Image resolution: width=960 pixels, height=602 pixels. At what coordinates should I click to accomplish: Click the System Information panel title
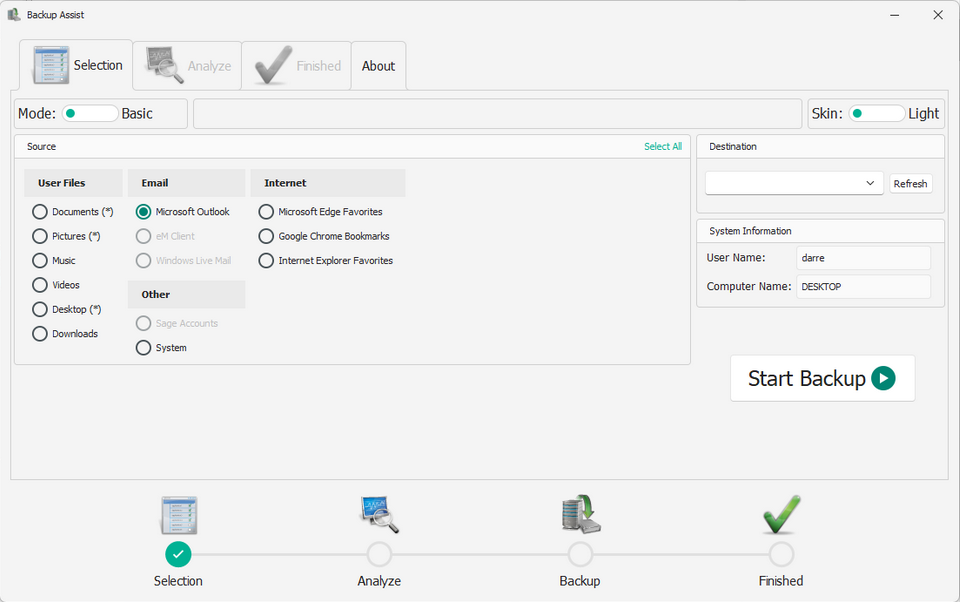[x=750, y=231]
